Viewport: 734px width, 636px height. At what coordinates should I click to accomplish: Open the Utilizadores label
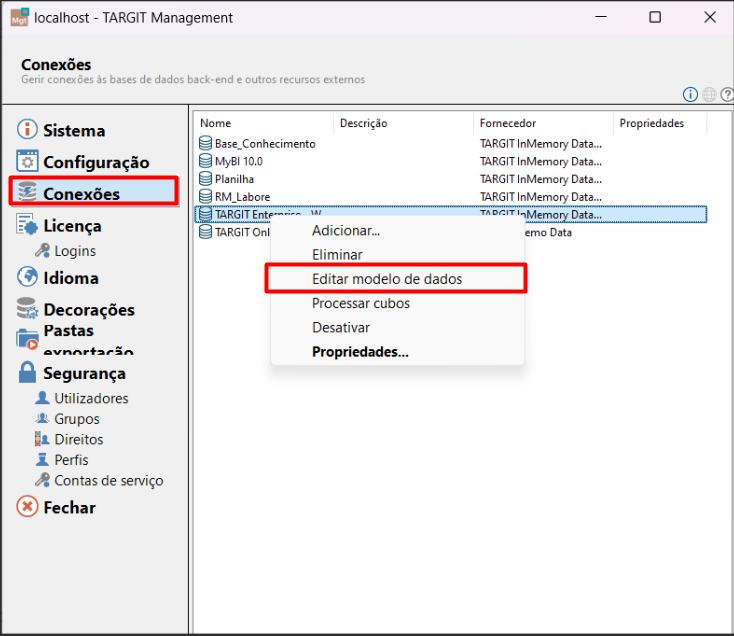[91, 398]
